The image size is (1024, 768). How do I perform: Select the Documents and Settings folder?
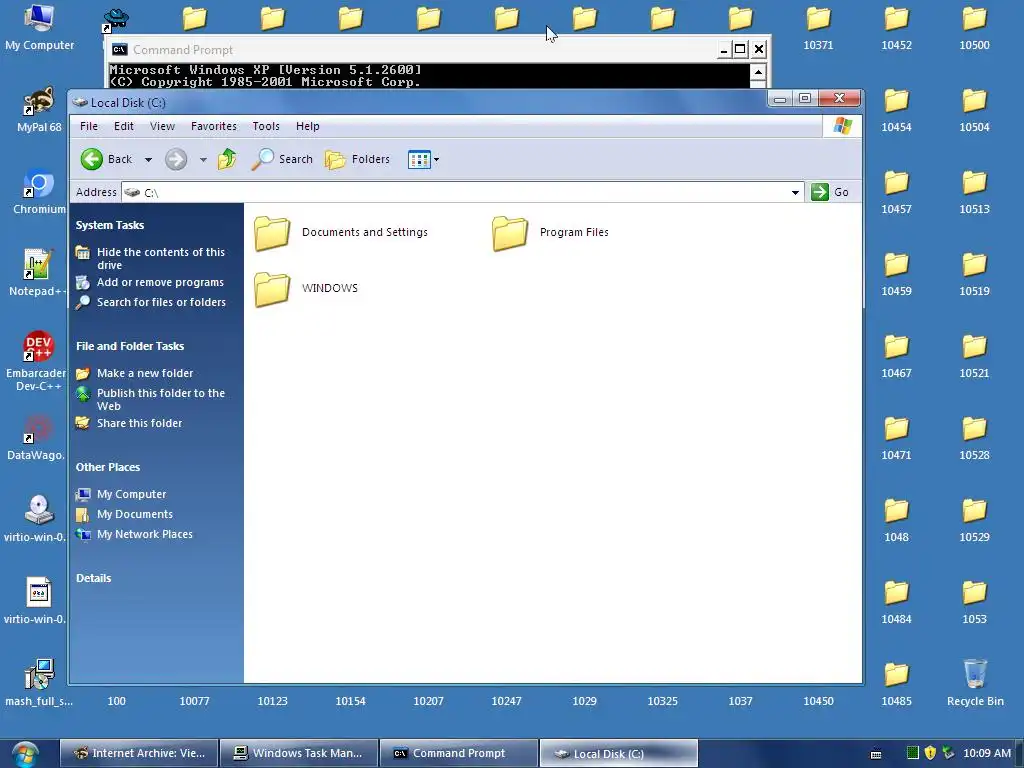point(341,232)
